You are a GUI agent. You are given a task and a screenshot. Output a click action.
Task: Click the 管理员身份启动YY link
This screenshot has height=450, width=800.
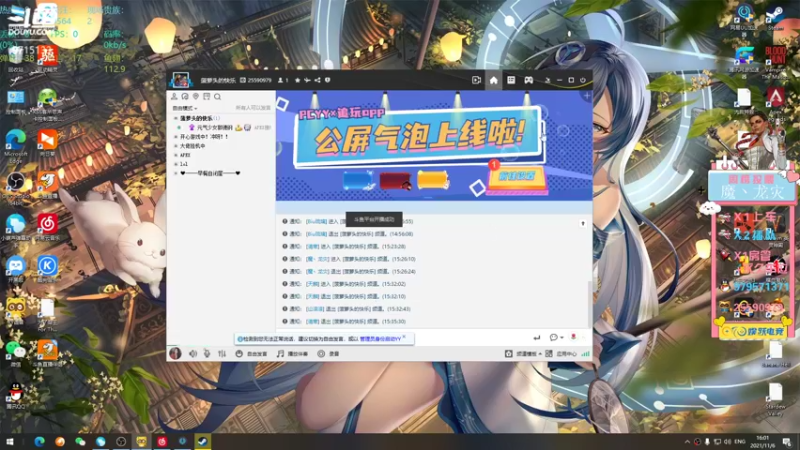point(380,339)
